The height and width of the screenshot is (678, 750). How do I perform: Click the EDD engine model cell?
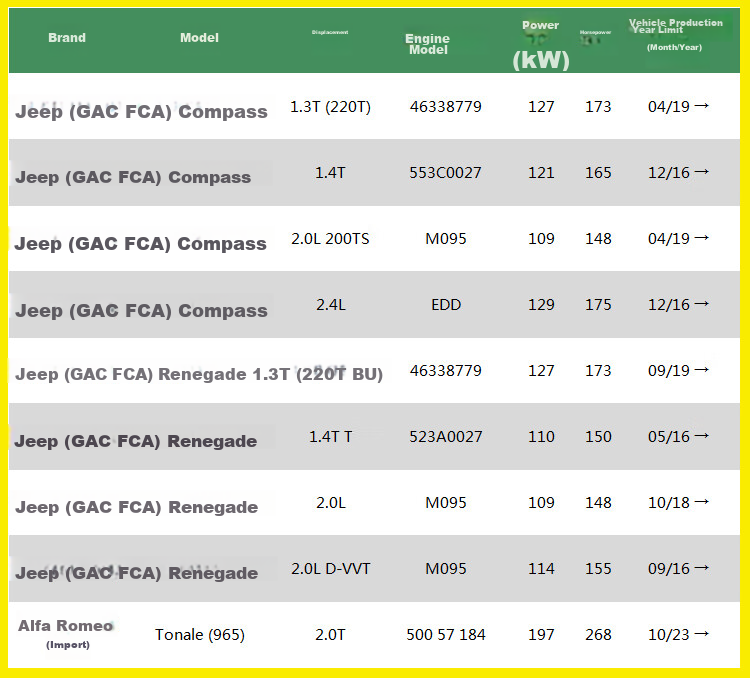point(446,304)
